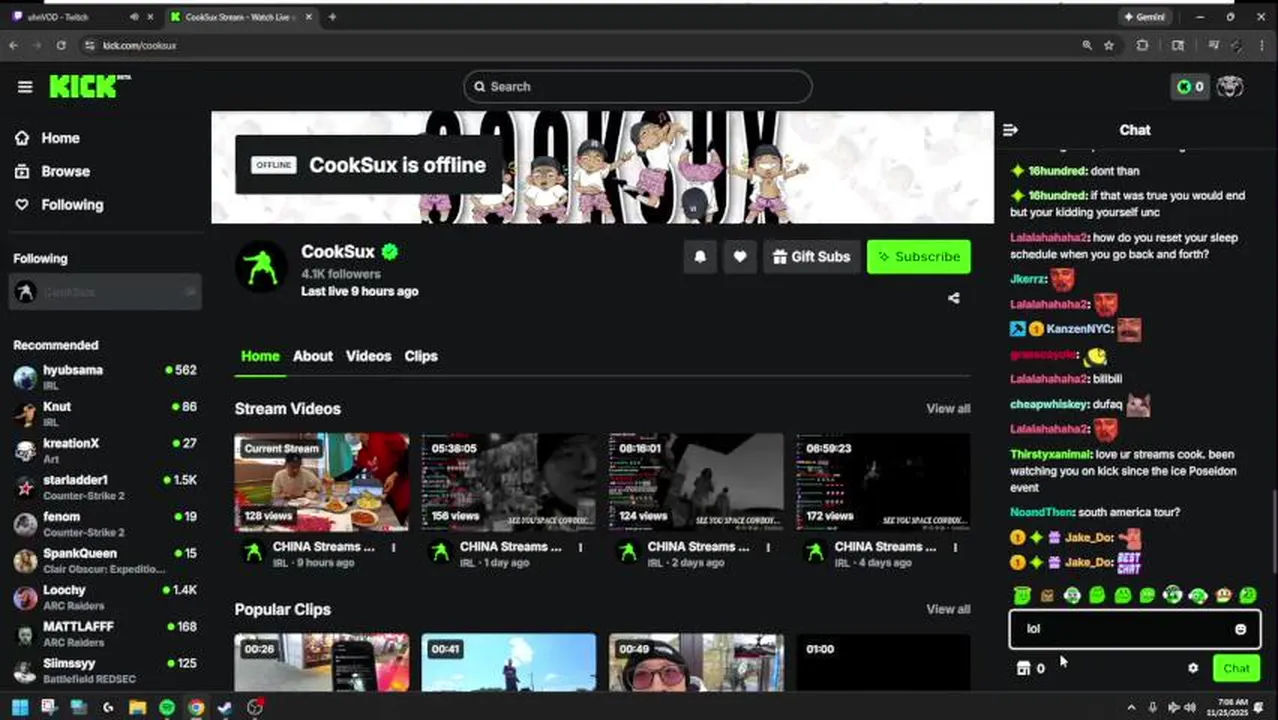Screen dimensions: 1278x720
Task: Click the browser zoom magnifier icon
Action: coord(1087,45)
